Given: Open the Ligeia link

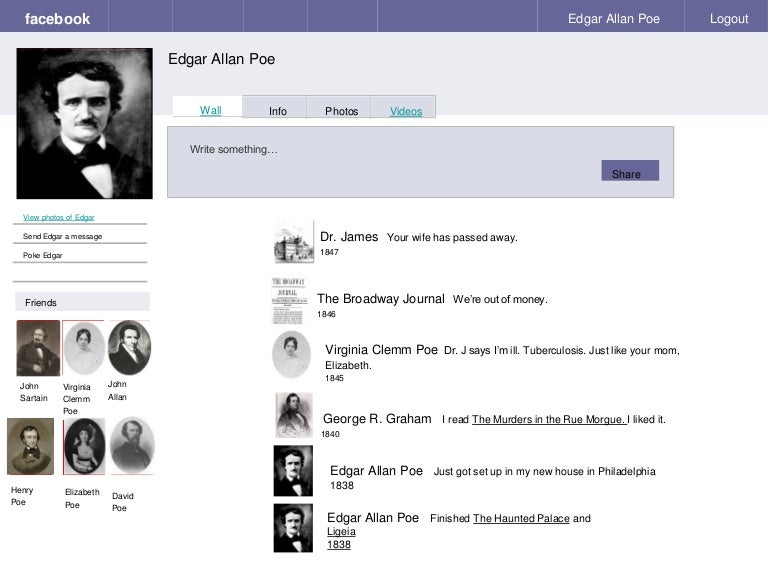Looking at the screenshot, I should [x=341, y=531].
